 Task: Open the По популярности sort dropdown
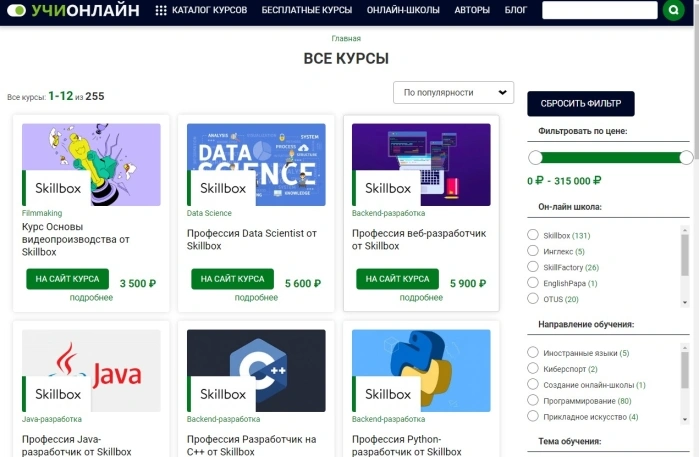point(453,92)
